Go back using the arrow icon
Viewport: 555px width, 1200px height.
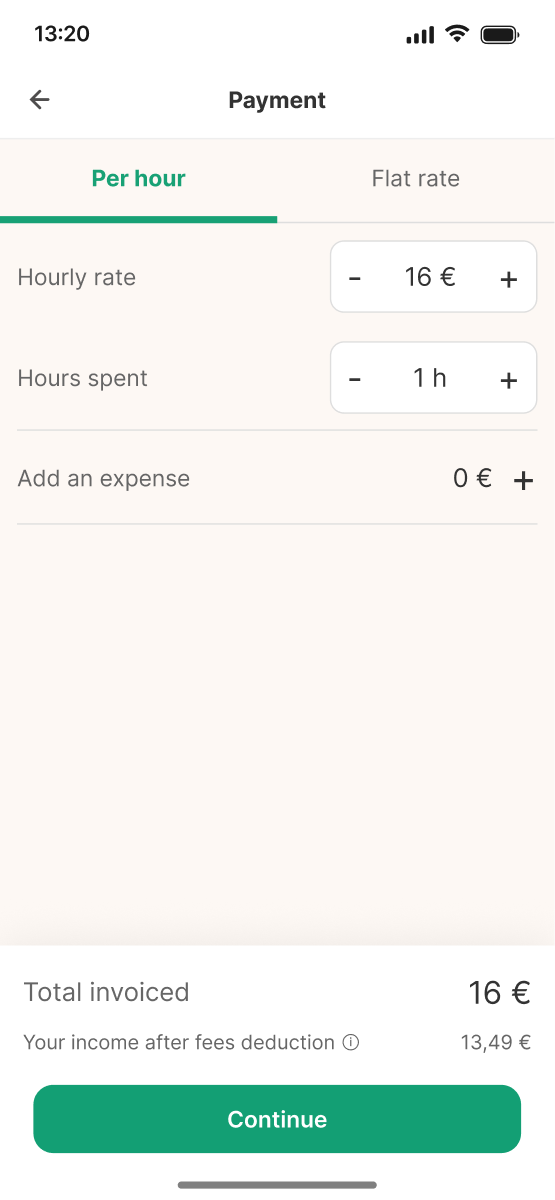click(x=39, y=100)
